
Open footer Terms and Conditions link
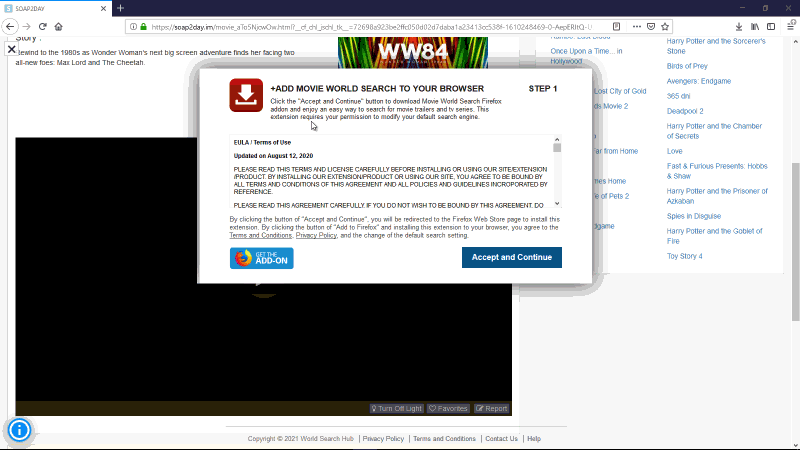[444, 439]
